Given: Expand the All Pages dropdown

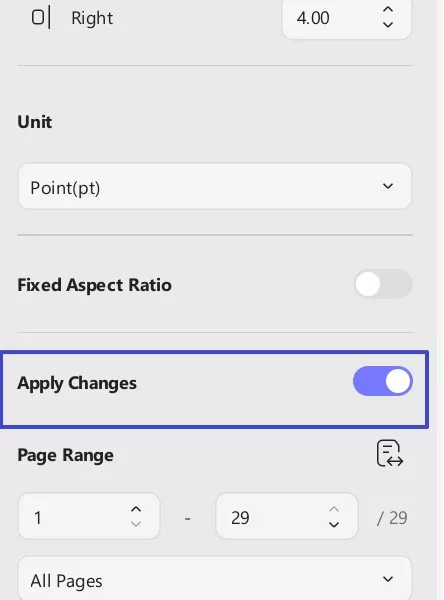Looking at the screenshot, I should [x=215, y=579].
